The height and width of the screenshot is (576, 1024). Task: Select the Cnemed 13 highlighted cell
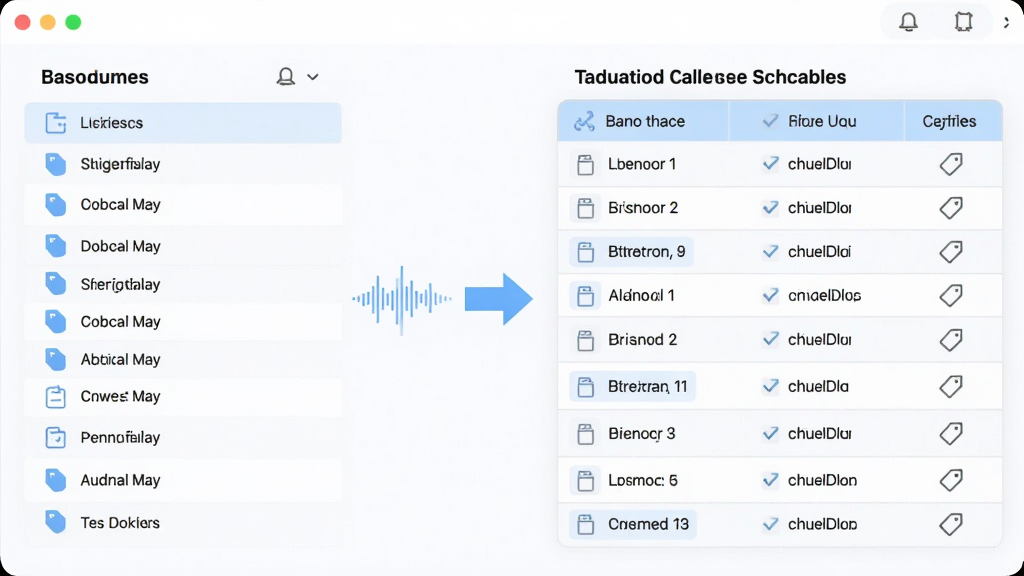(x=633, y=524)
